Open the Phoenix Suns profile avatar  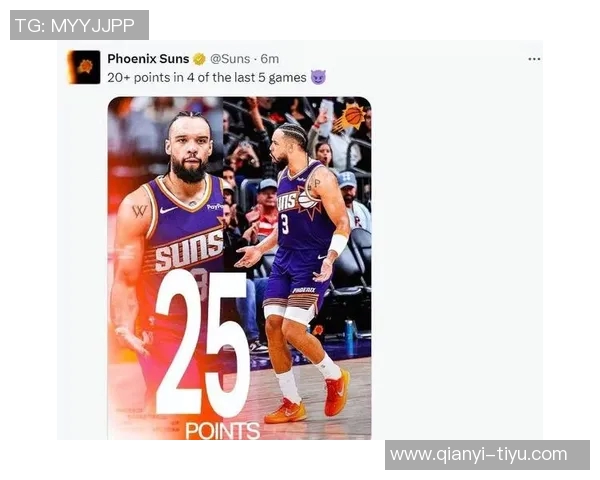(x=84, y=67)
